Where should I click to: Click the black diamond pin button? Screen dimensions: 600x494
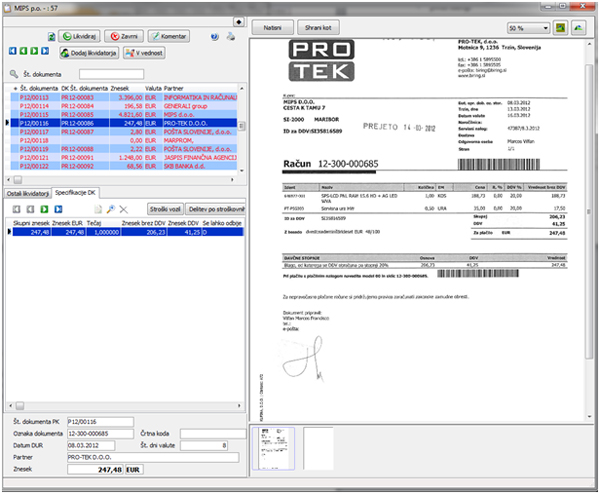pyautogui.click(x=239, y=22)
